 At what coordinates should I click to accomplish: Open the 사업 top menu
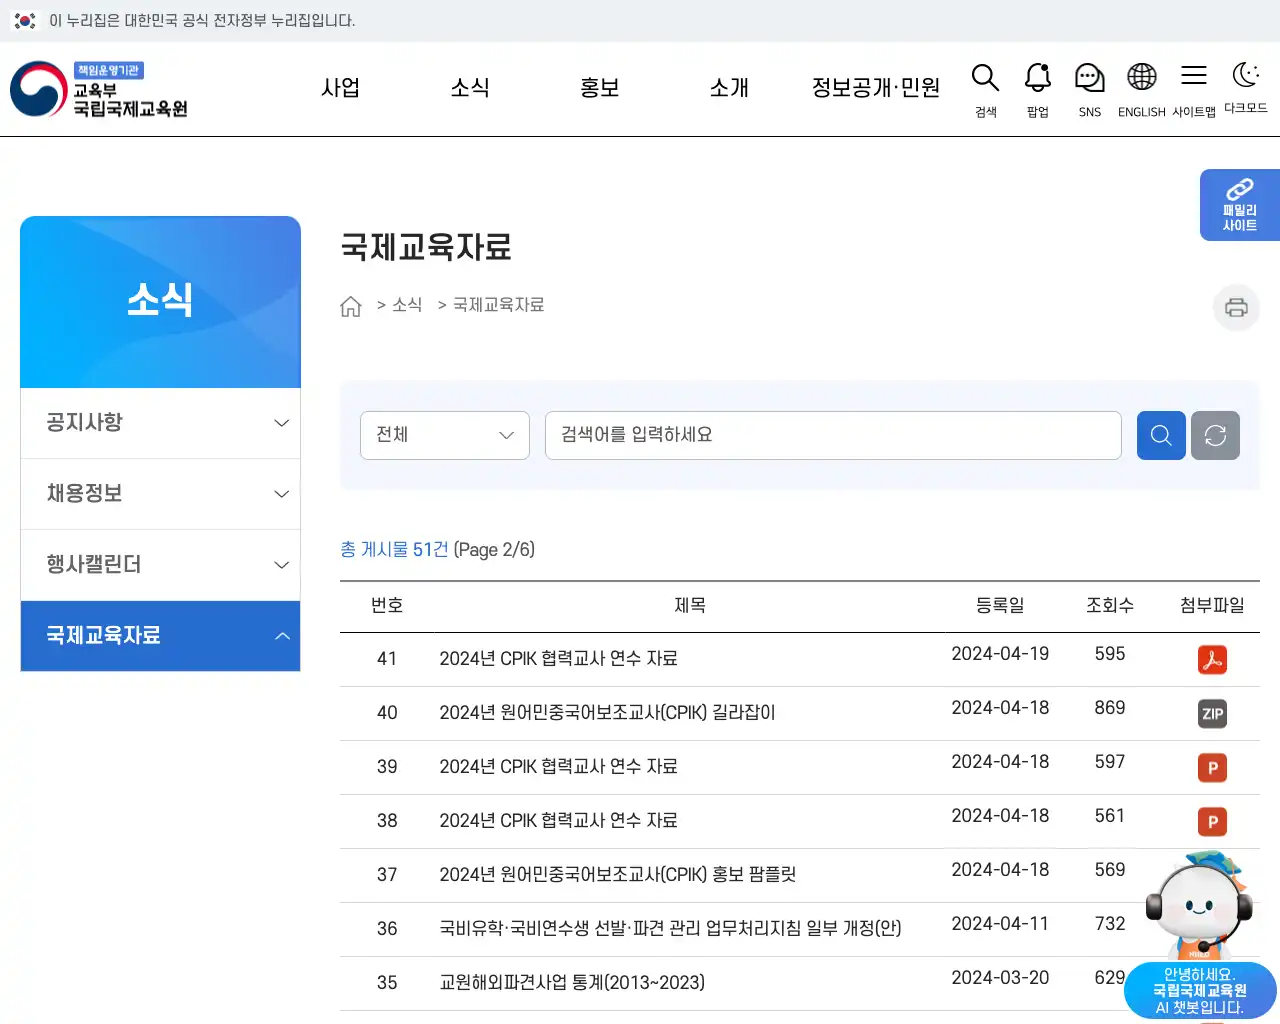(x=340, y=88)
